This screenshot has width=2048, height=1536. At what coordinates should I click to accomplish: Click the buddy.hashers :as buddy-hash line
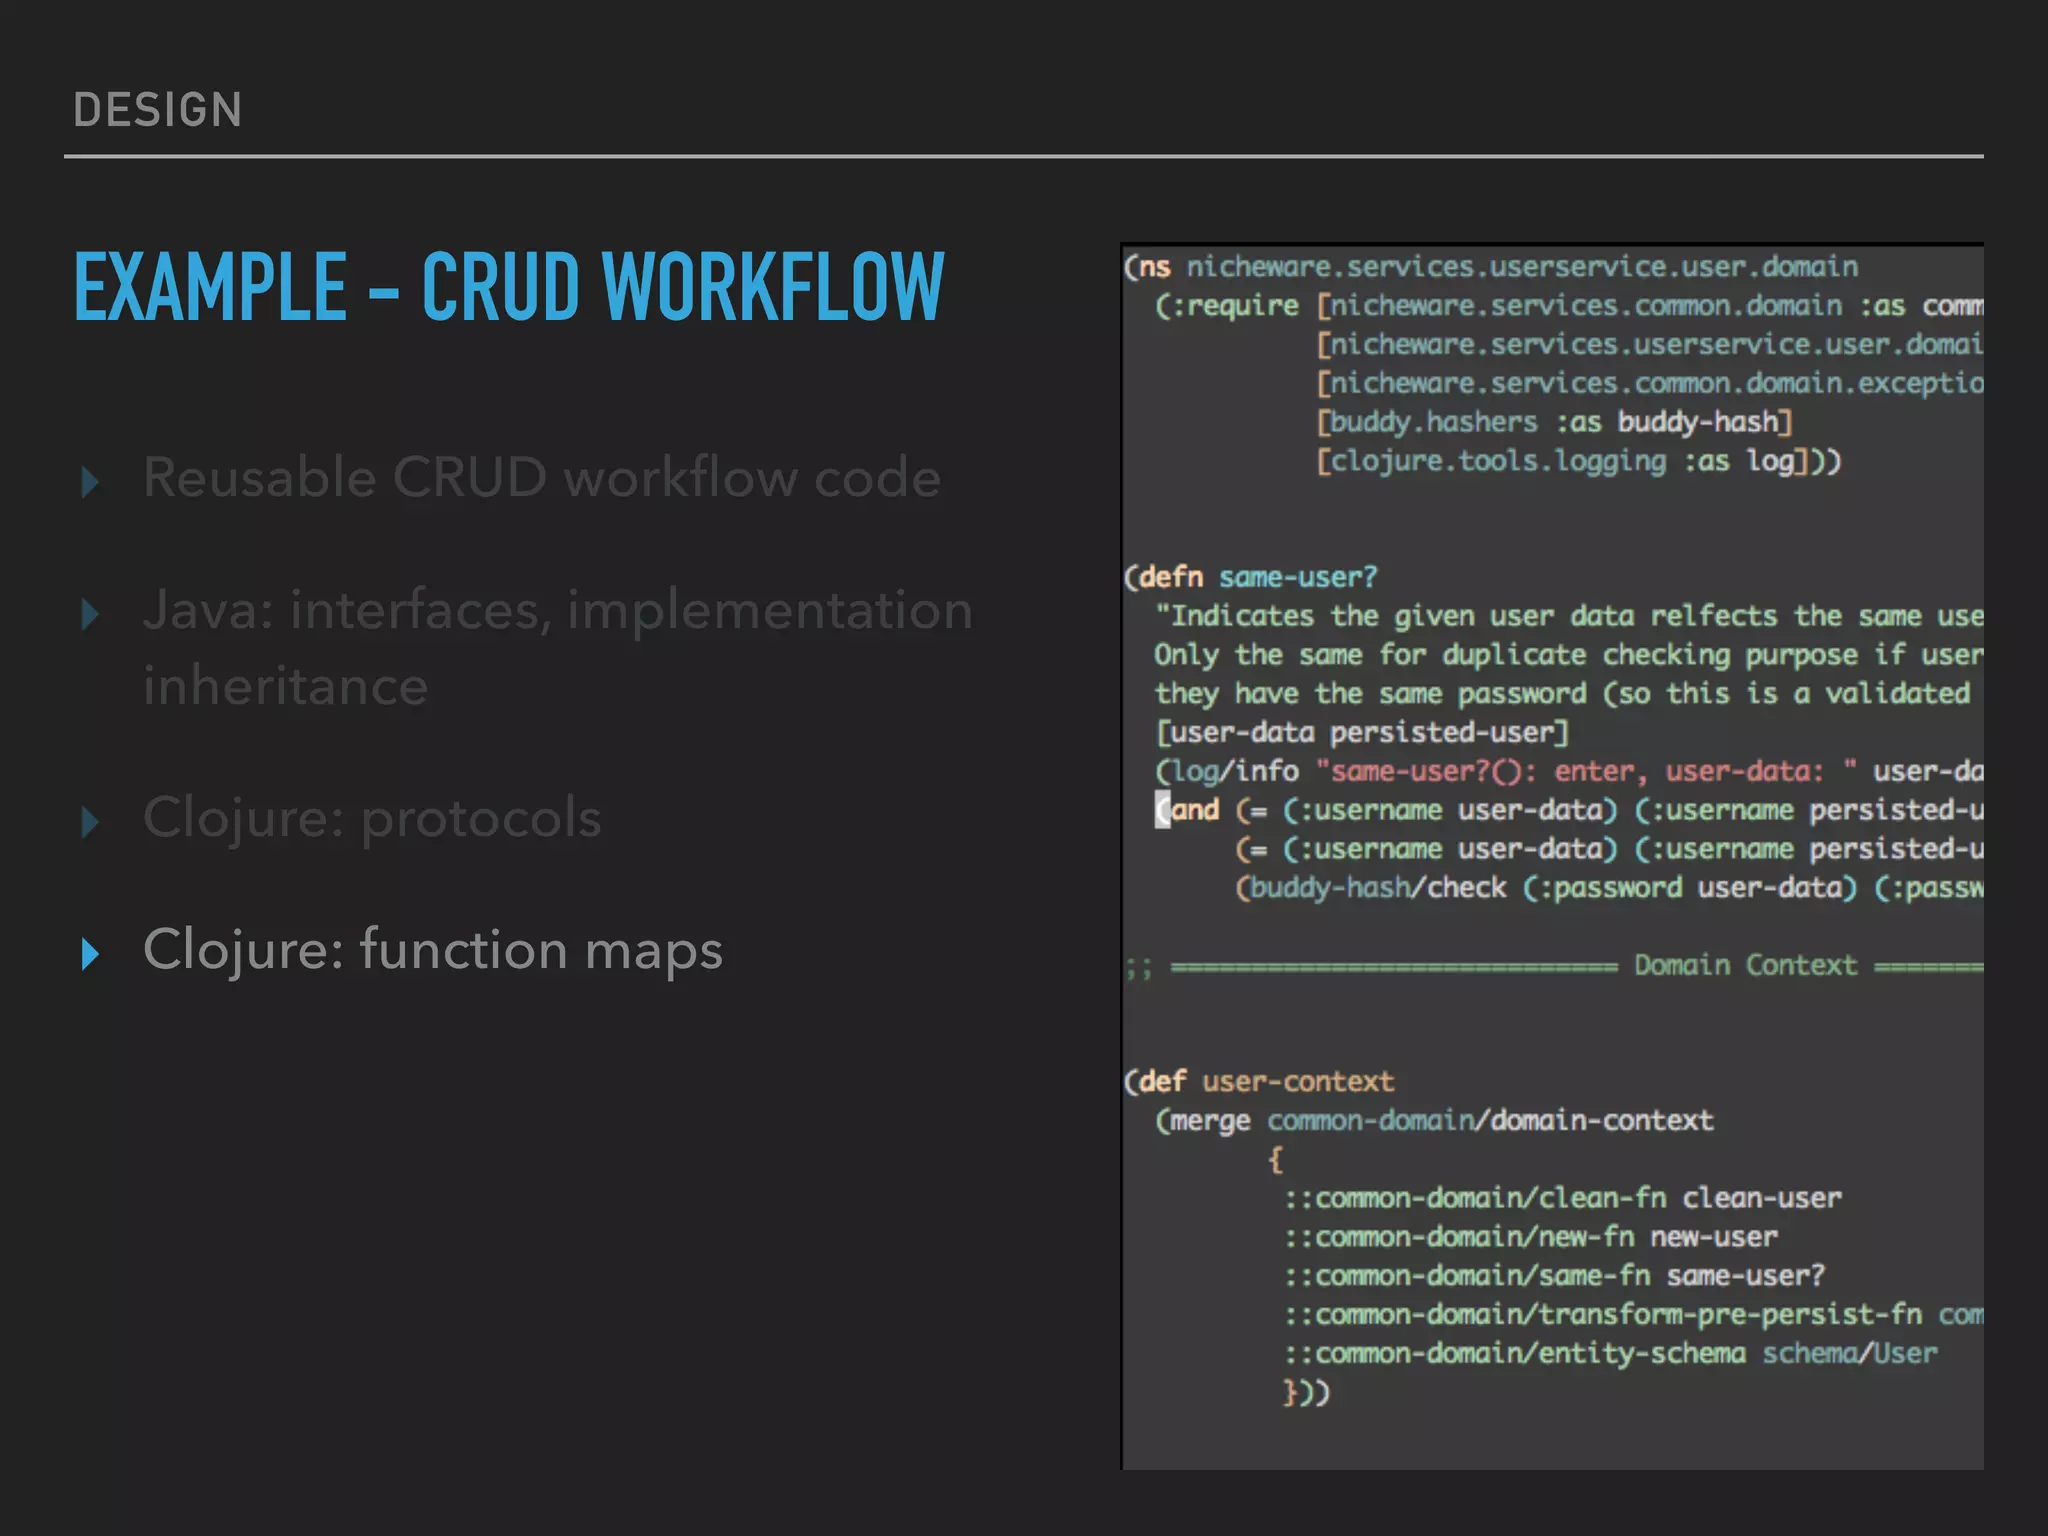tap(1555, 422)
